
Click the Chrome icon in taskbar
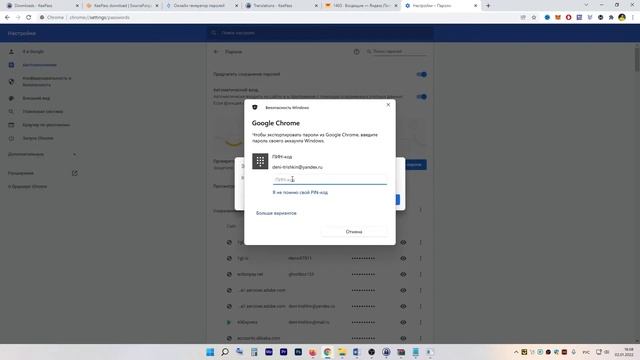(x=327, y=352)
